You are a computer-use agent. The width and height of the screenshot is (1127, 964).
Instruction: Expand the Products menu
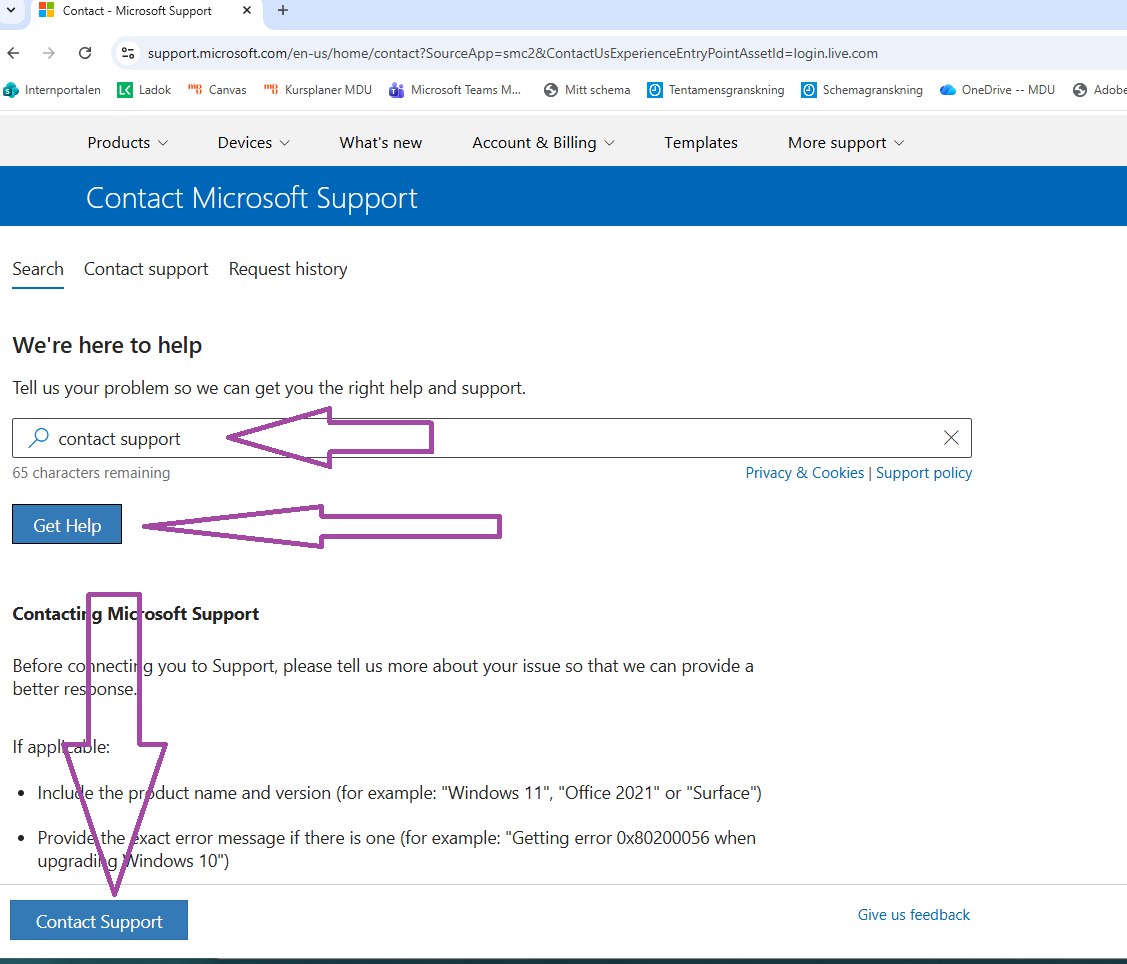point(127,143)
